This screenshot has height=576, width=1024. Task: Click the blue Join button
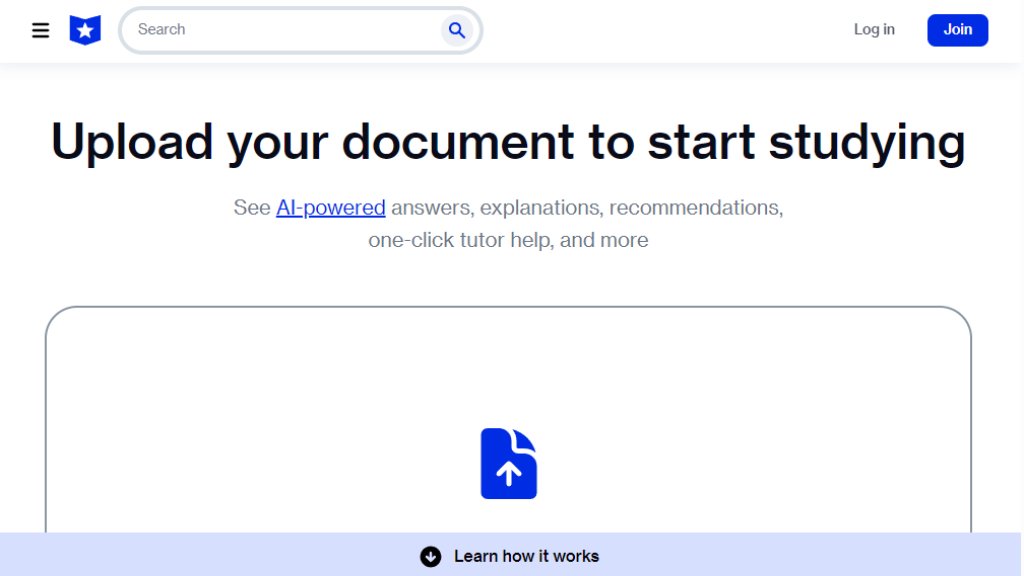(x=957, y=30)
